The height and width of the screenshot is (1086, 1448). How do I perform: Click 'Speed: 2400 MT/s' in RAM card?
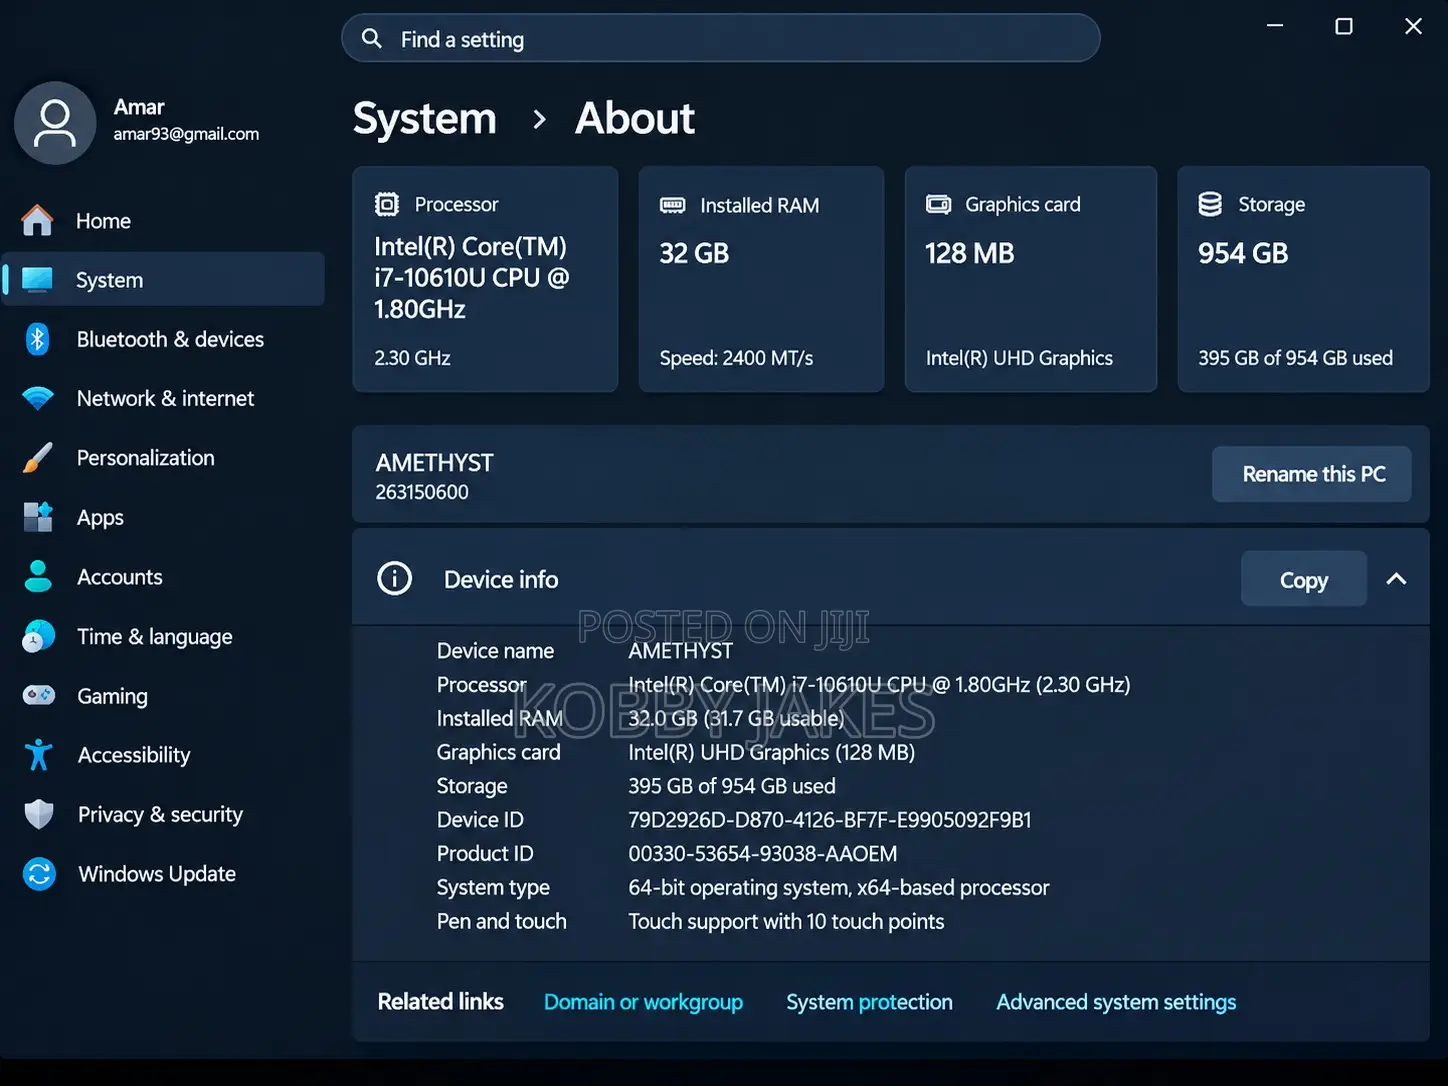coord(736,358)
